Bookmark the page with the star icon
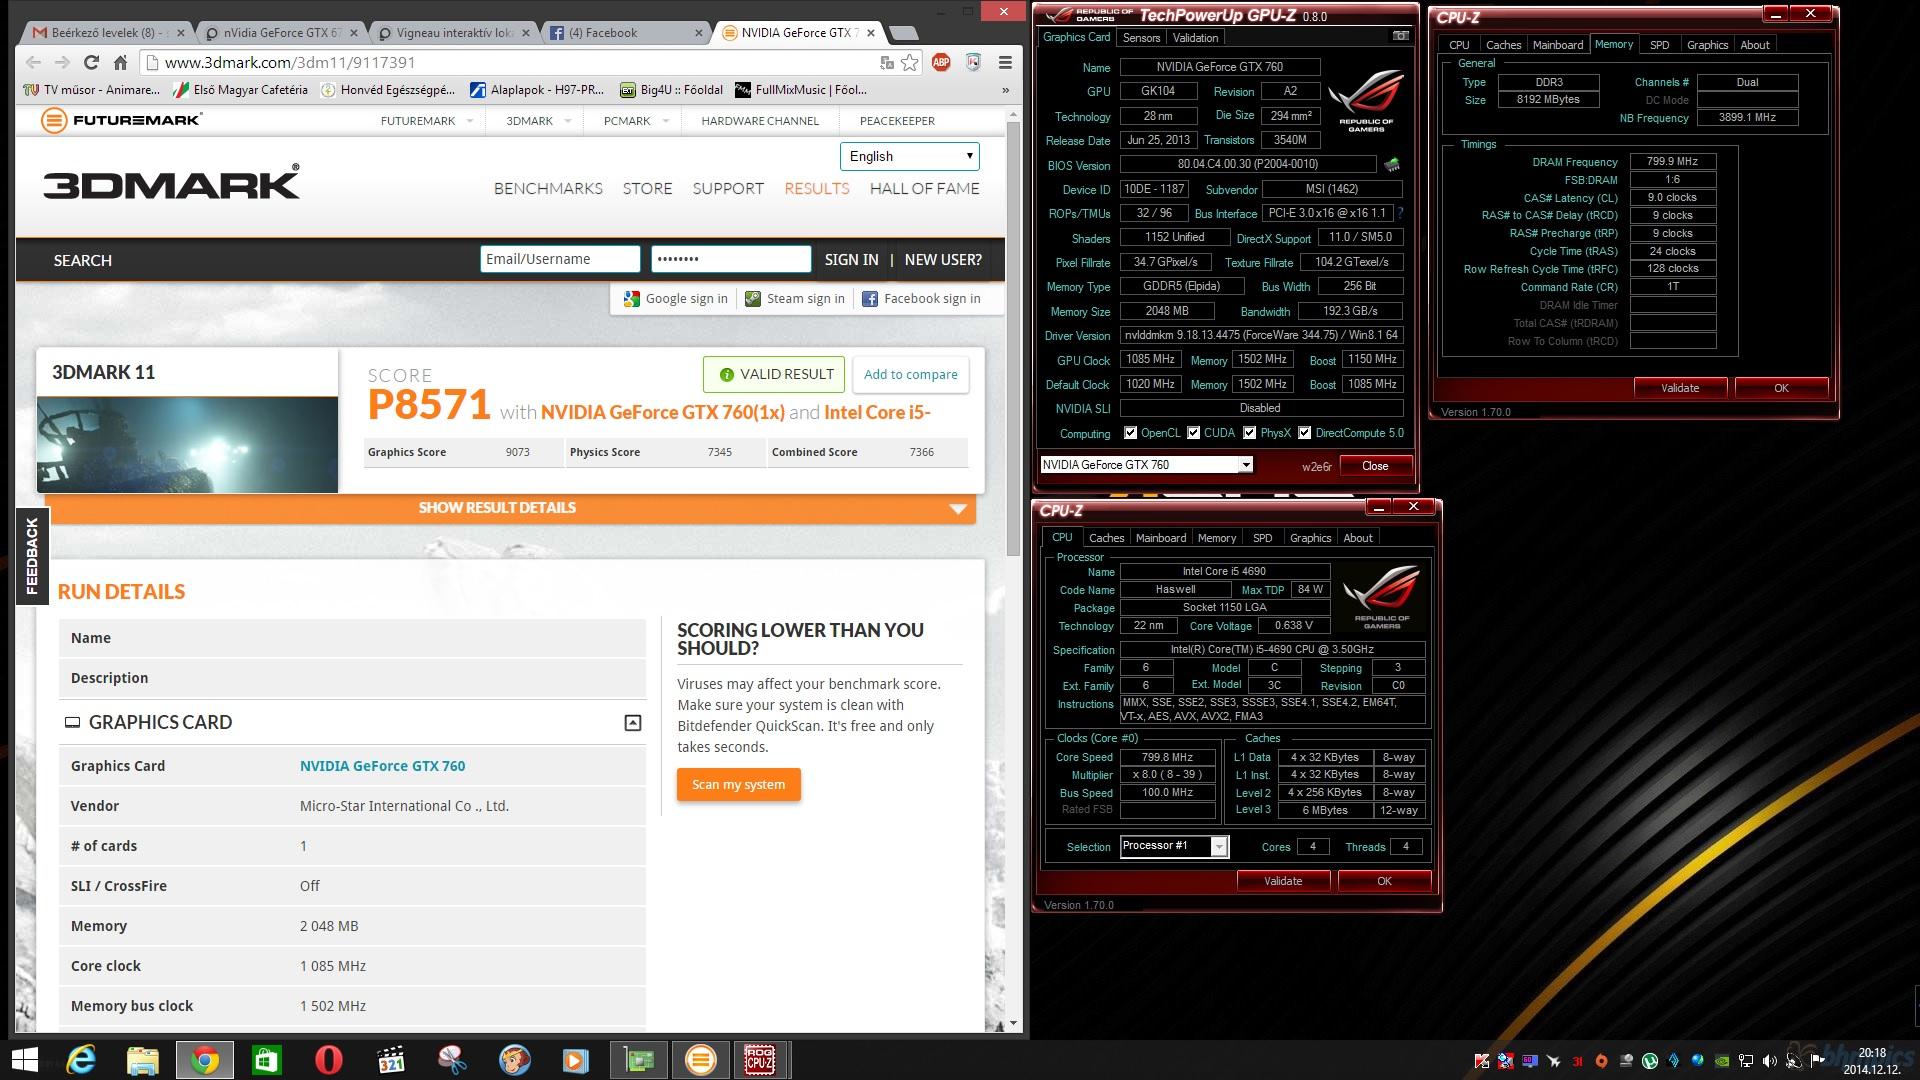1920x1080 pixels. [x=909, y=62]
